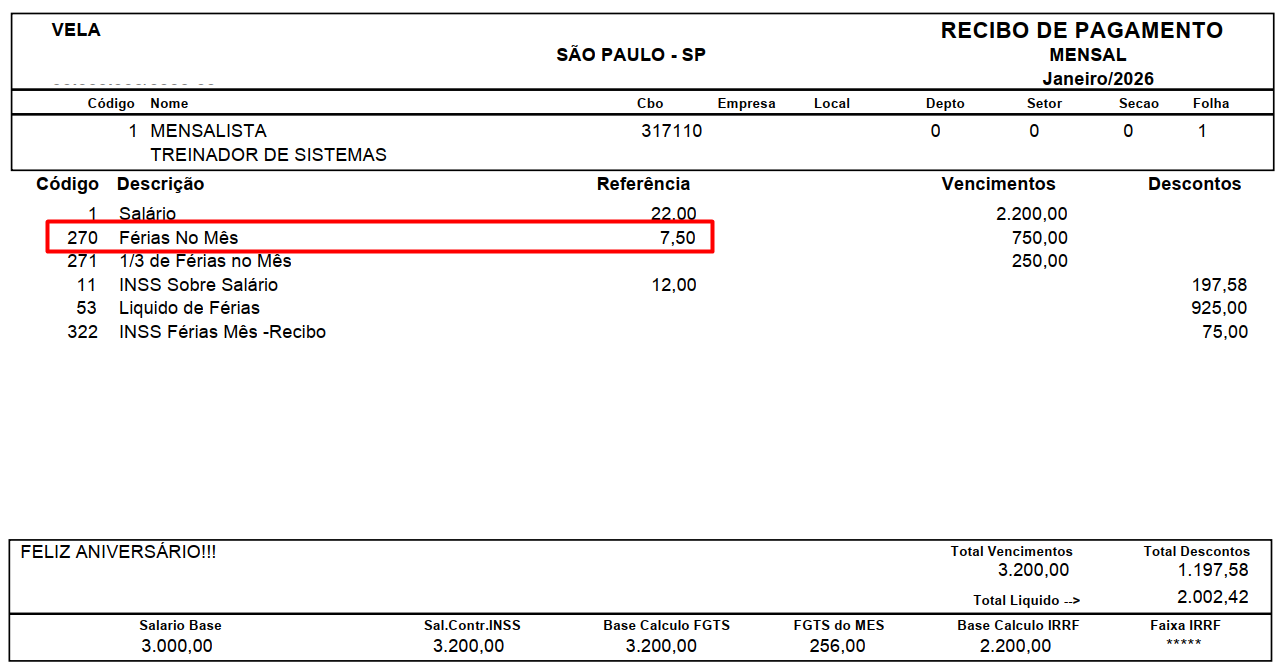The height and width of the screenshot is (666, 1283).
Task: Click the Salario Base label
Action: [180, 625]
